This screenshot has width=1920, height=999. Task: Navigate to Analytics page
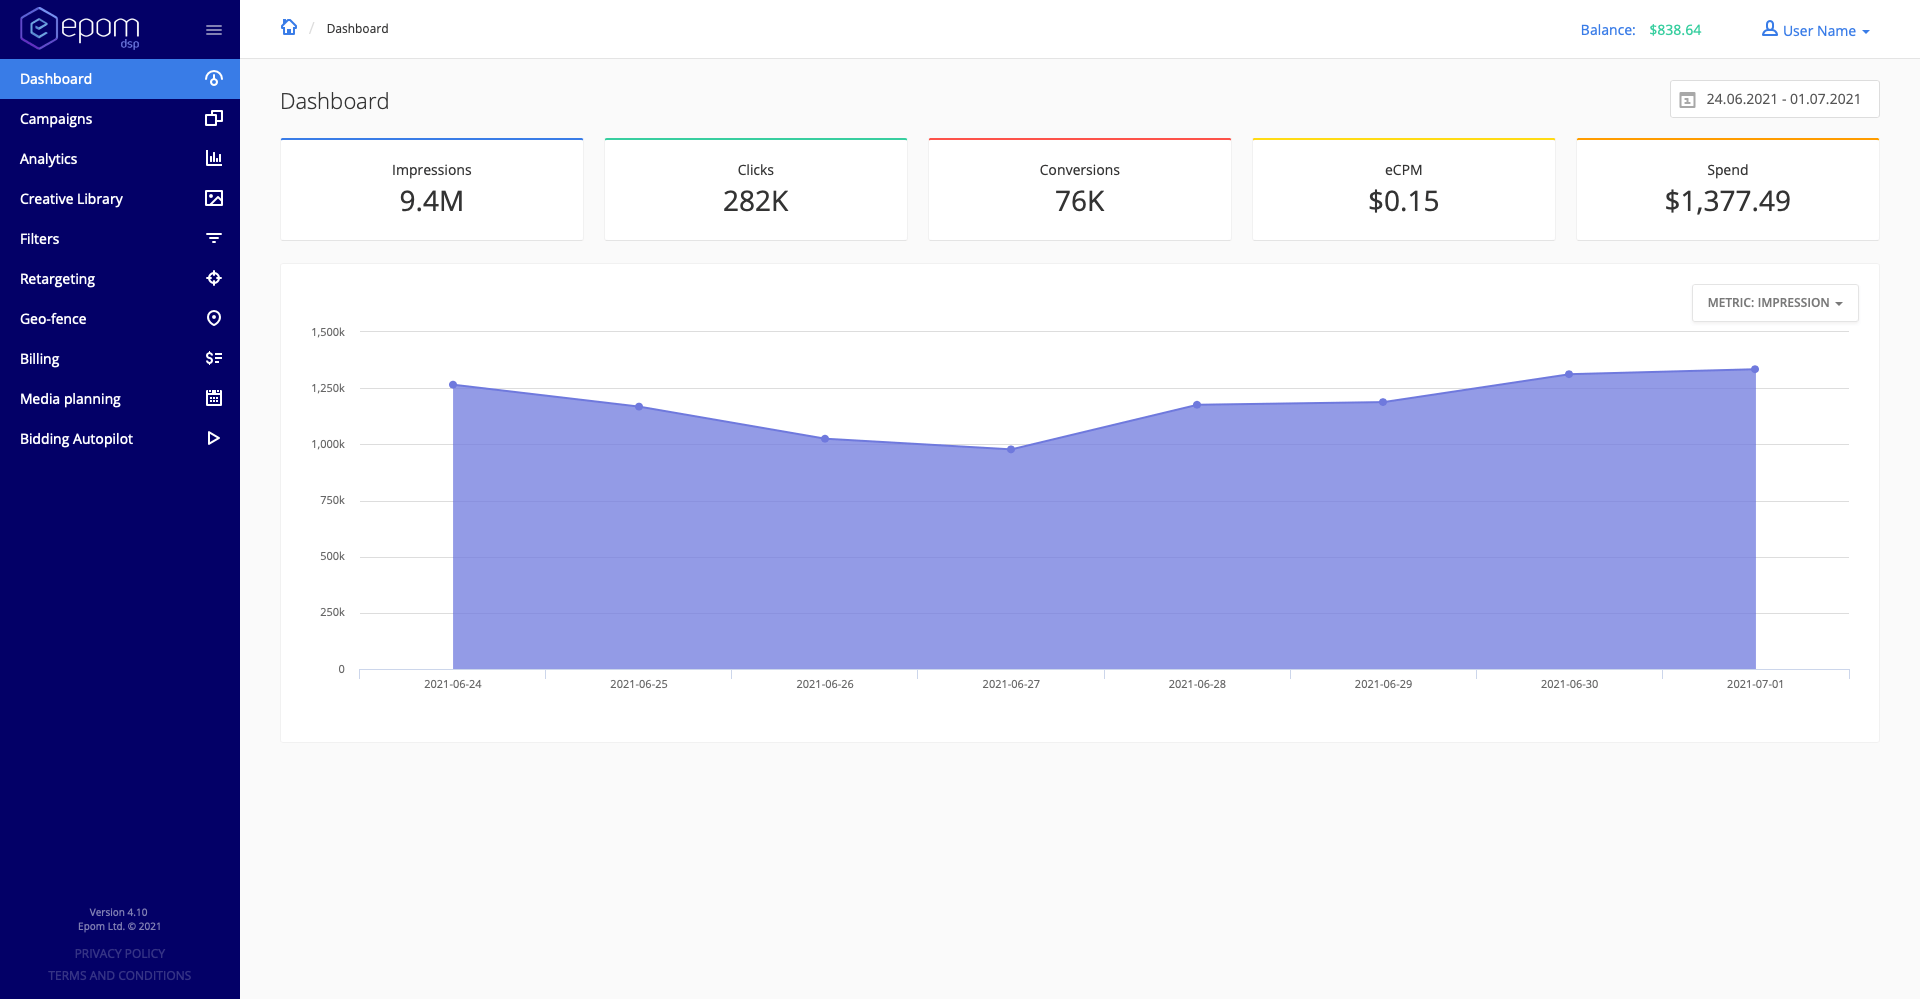[x=120, y=159]
